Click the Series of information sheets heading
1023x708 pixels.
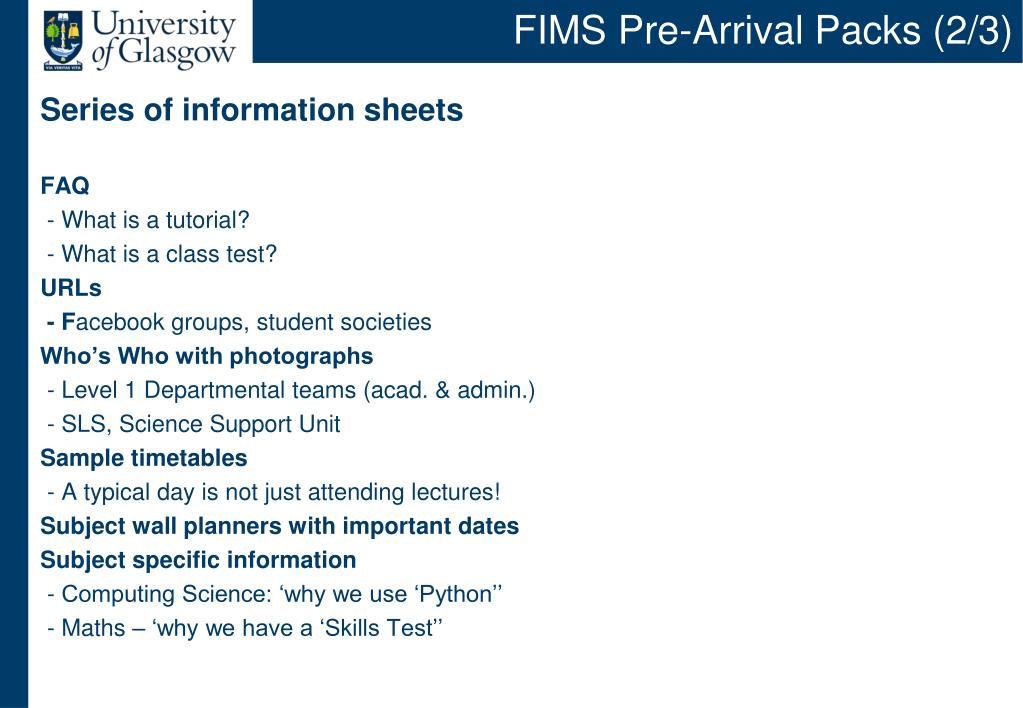(x=252, y=110)
